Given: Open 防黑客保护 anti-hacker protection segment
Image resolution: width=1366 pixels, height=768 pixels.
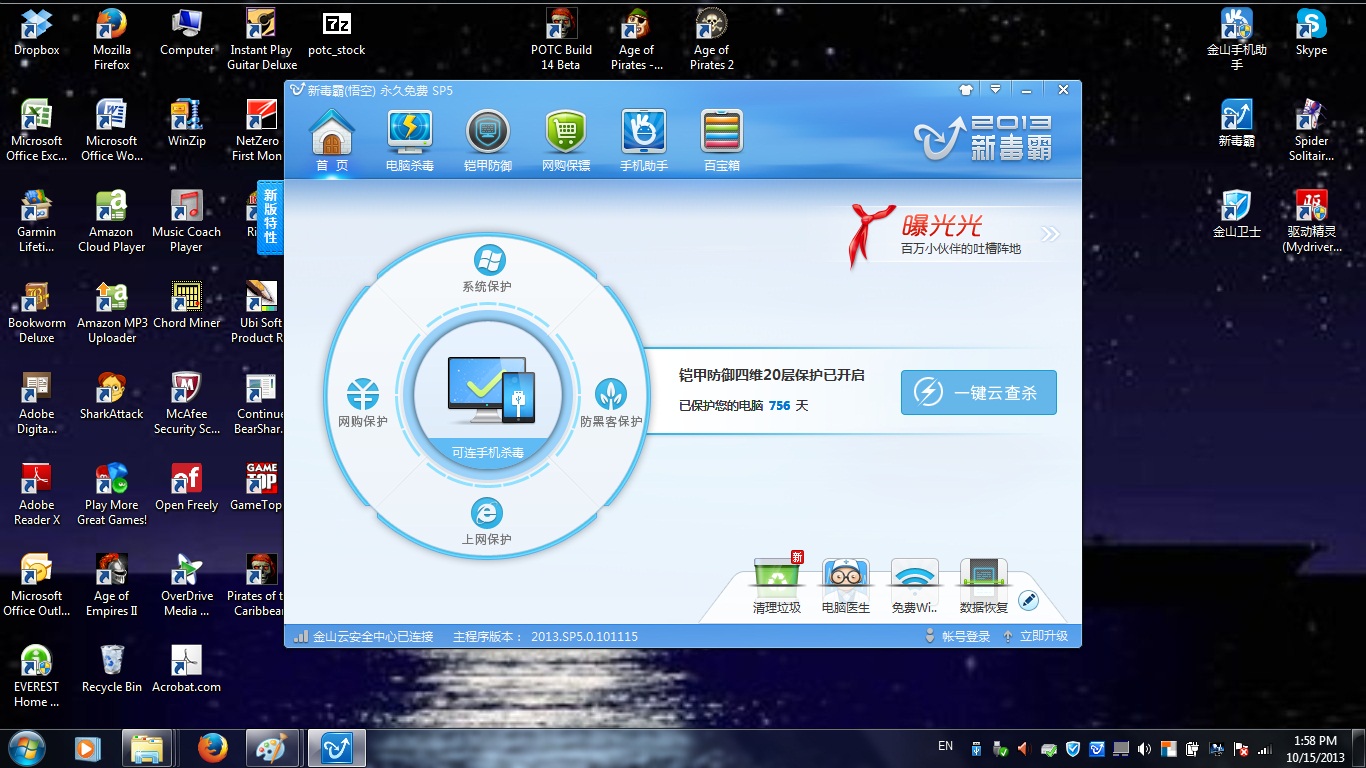Looking at the screenshot, I should coord(611,403).
